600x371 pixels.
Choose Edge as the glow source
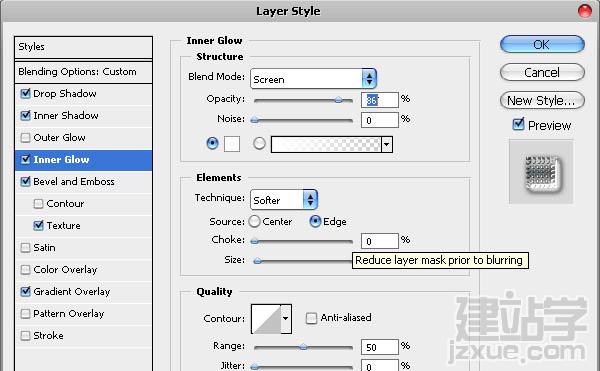click(315, 221)
